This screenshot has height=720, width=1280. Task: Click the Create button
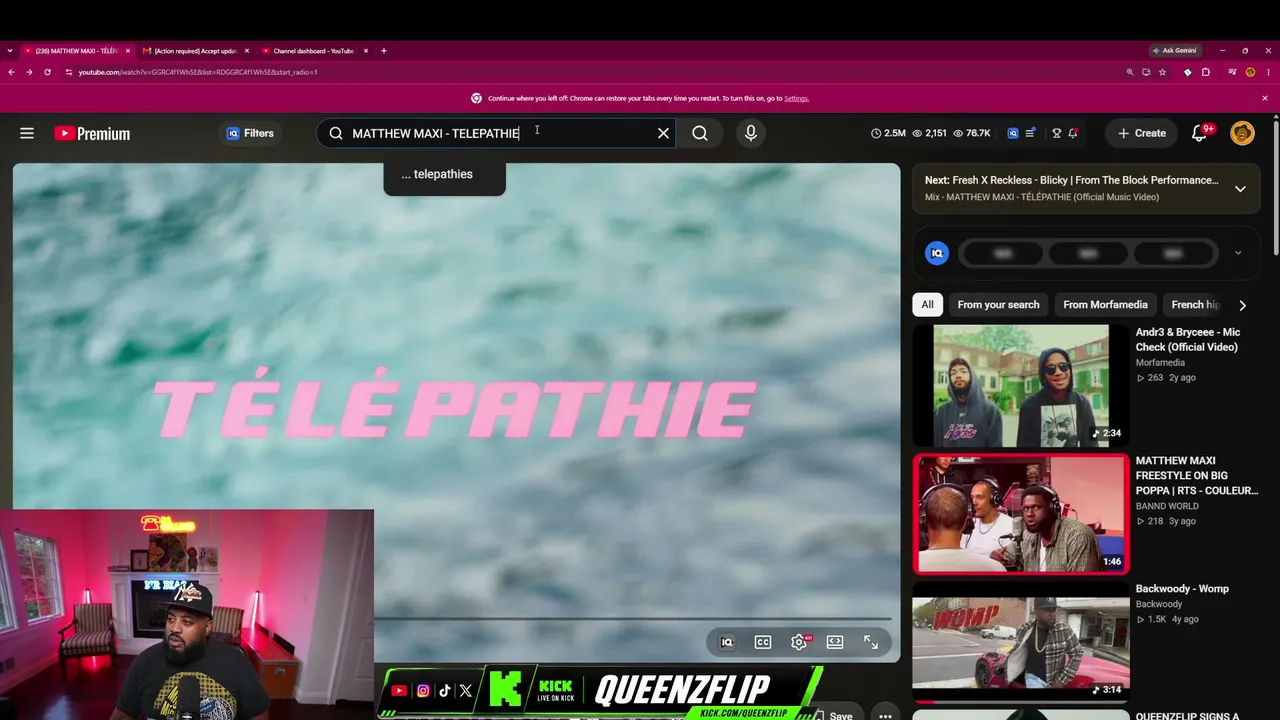pyautogui.click(x=1141, y=133)
